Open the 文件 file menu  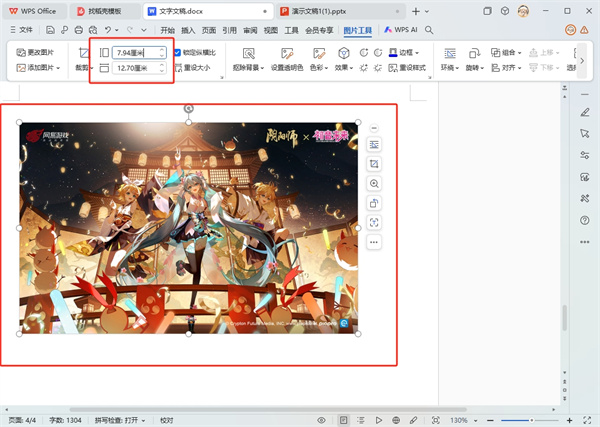point(21,30)
